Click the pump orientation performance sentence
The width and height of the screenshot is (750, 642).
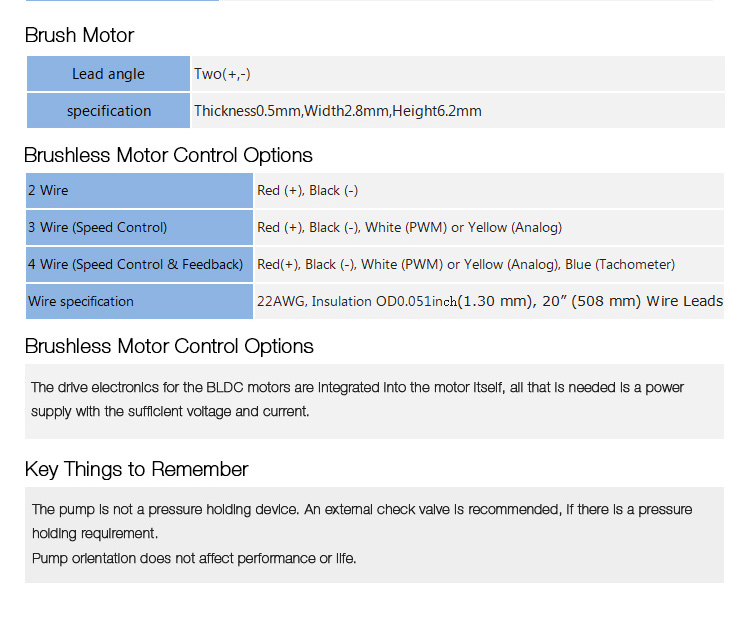[x=194, y=558]
